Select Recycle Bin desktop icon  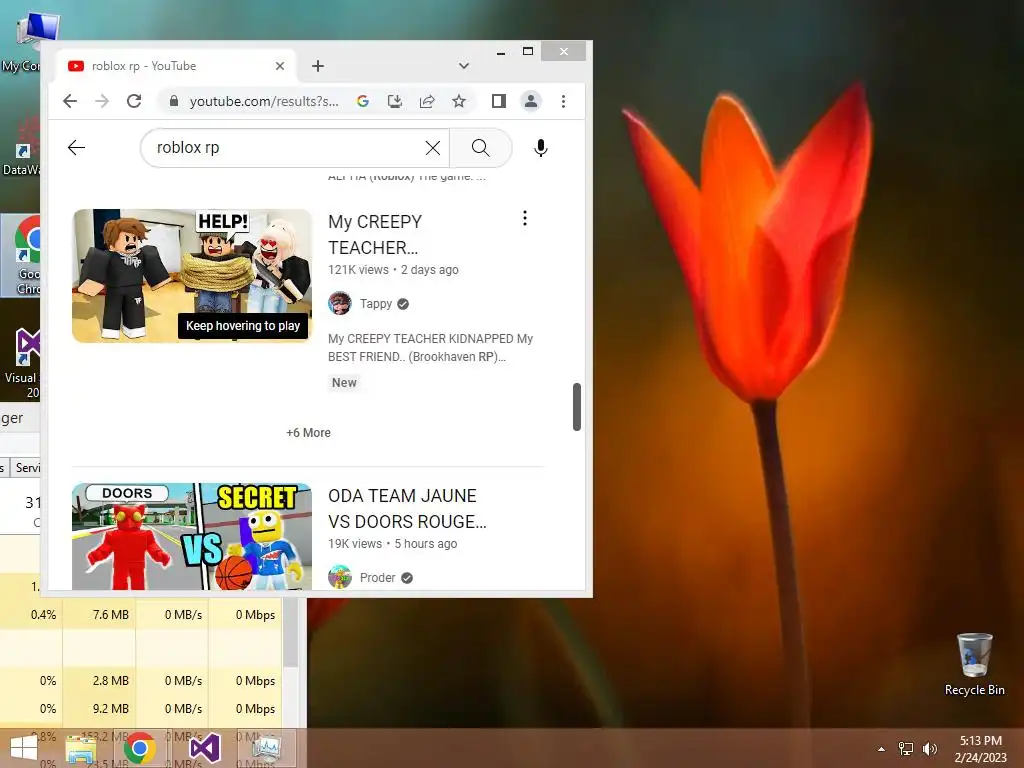click(x=974, y=664)
